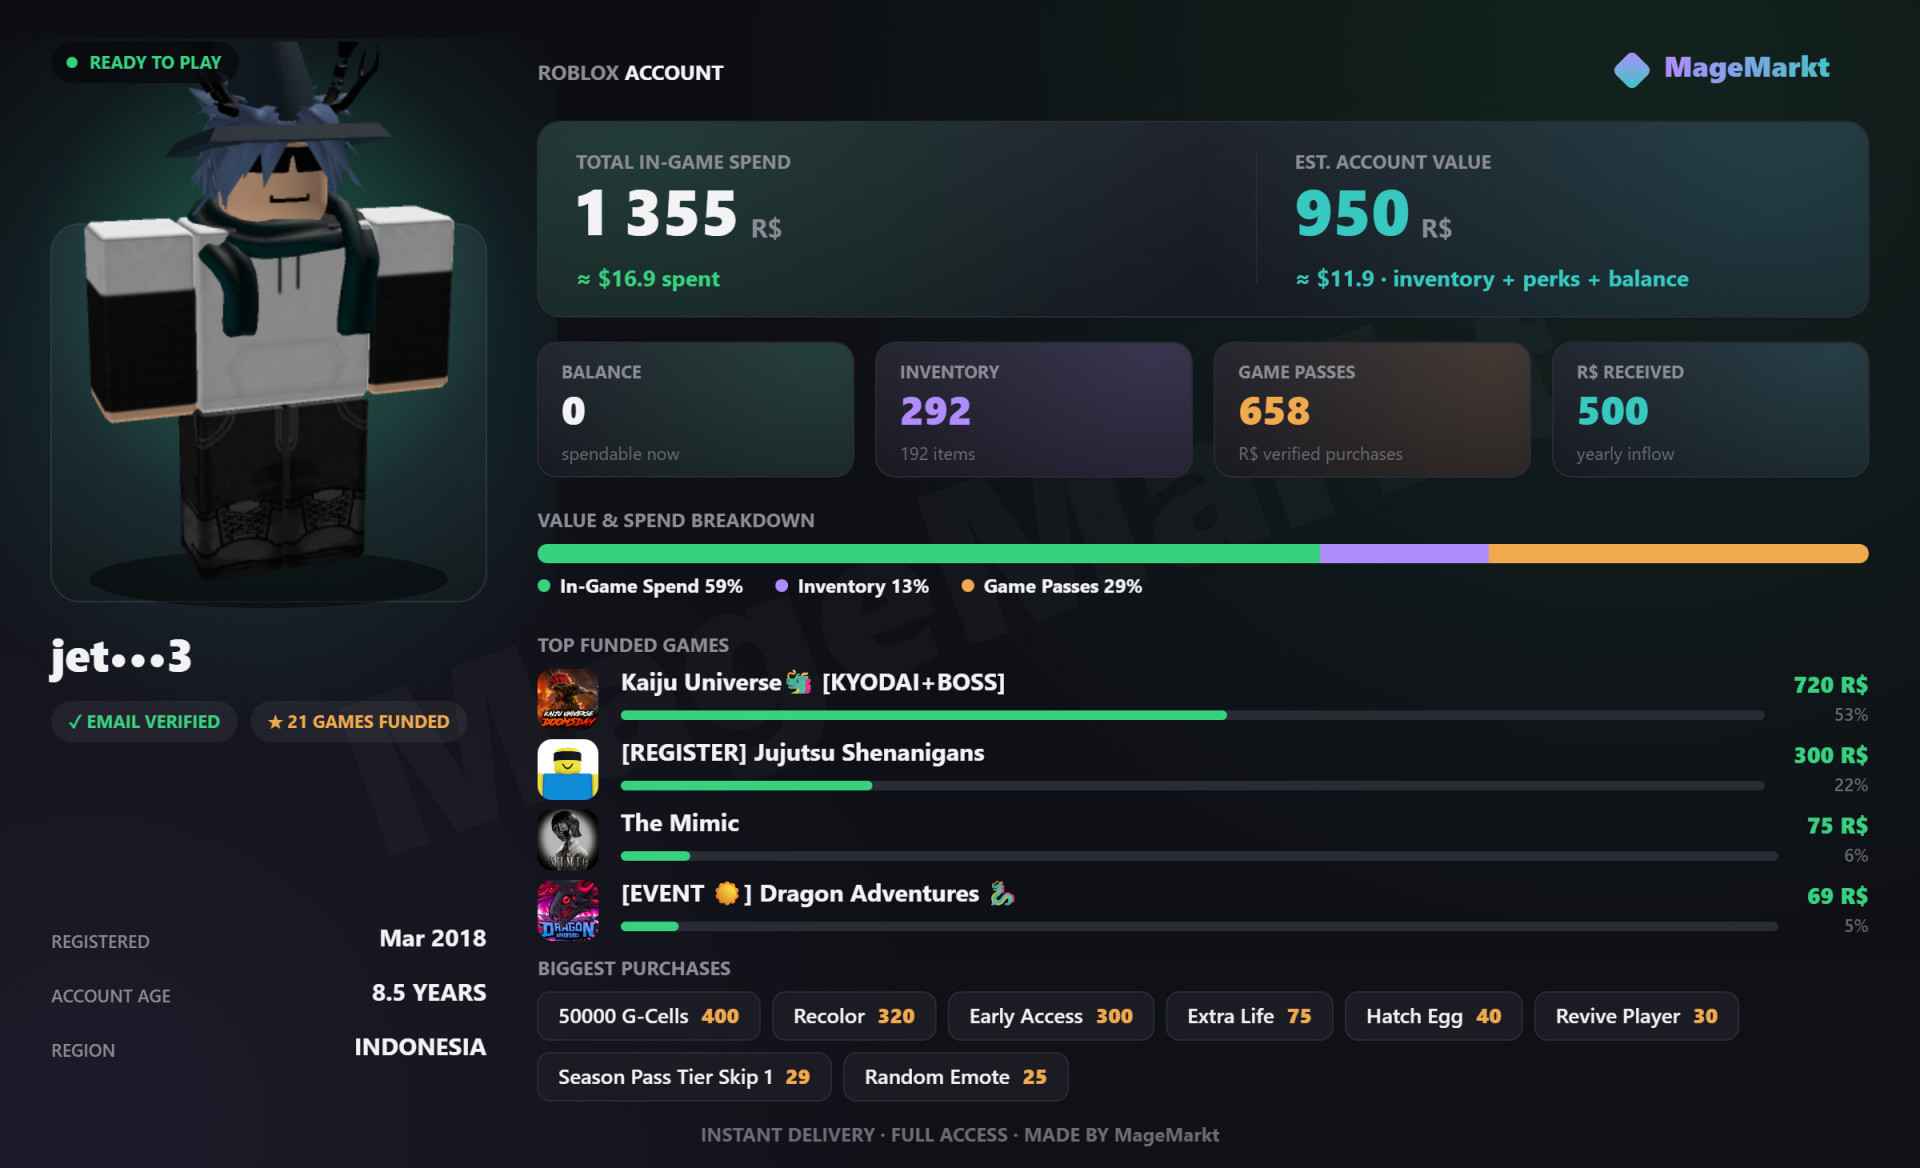Click 'Kaiju Universe [KYODAI+BOSS]' title

(x=813, y=683)
